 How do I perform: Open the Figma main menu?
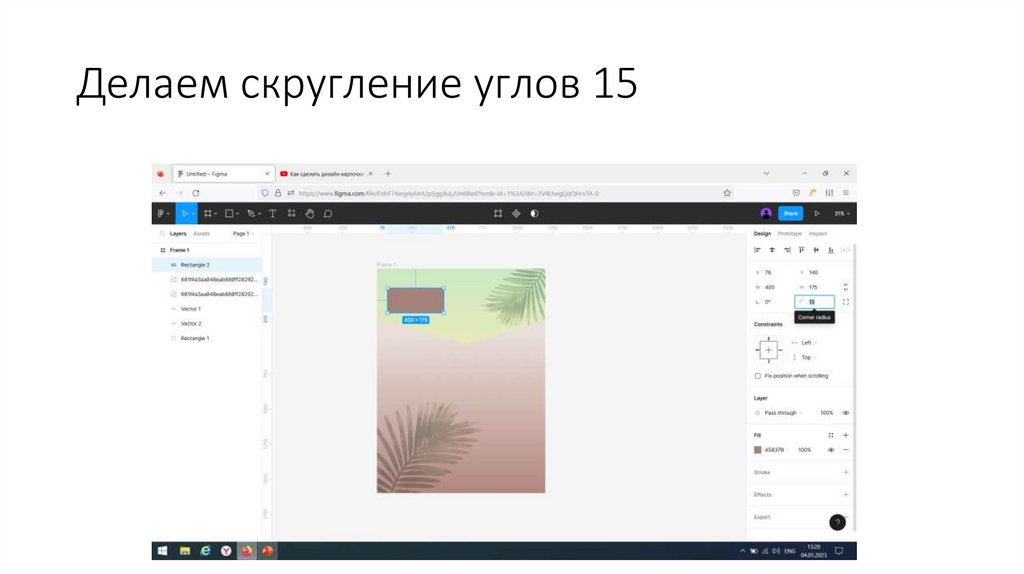(162, 214)
